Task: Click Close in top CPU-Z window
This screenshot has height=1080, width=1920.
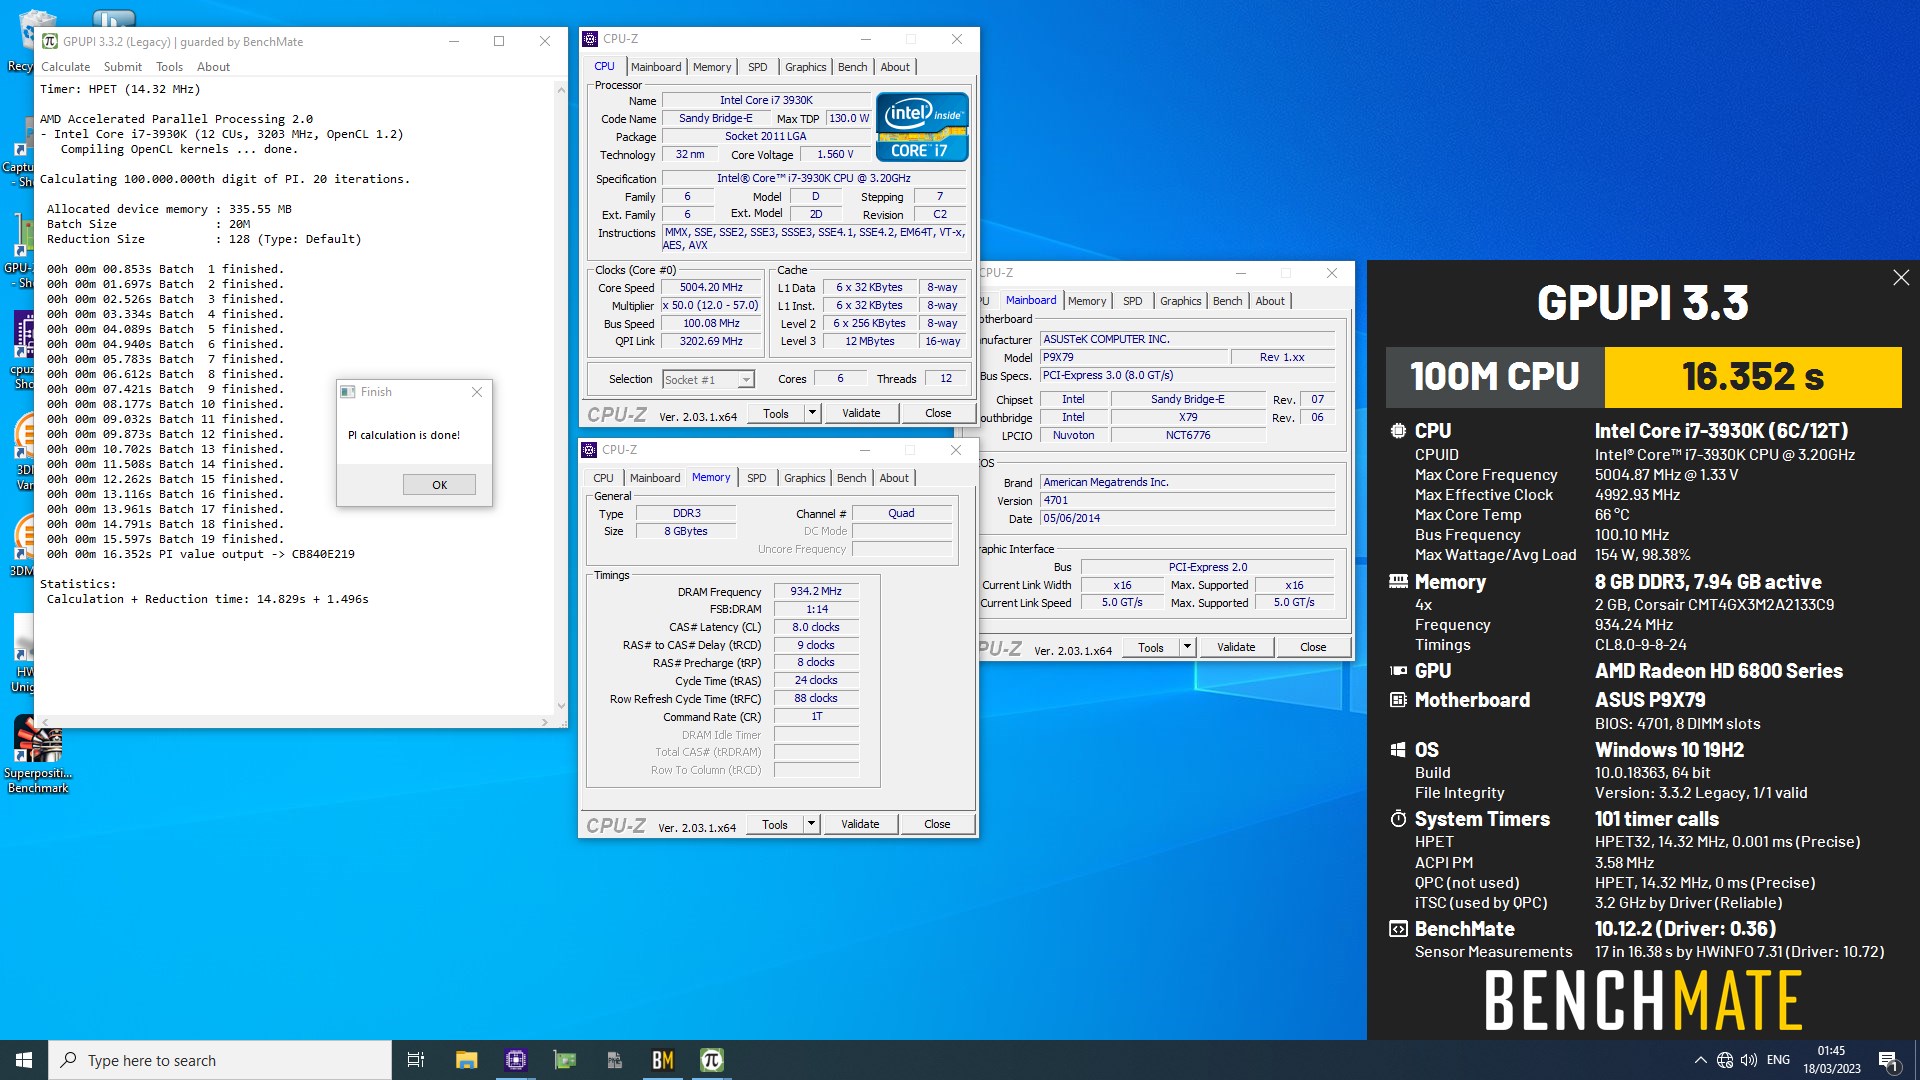Action: [938, 413]
